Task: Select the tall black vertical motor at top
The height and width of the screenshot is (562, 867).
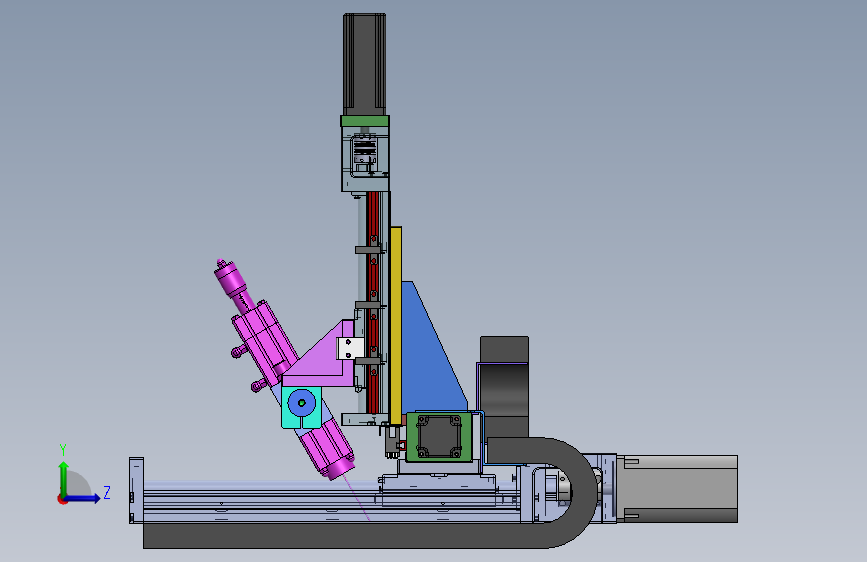Action: 364,64
